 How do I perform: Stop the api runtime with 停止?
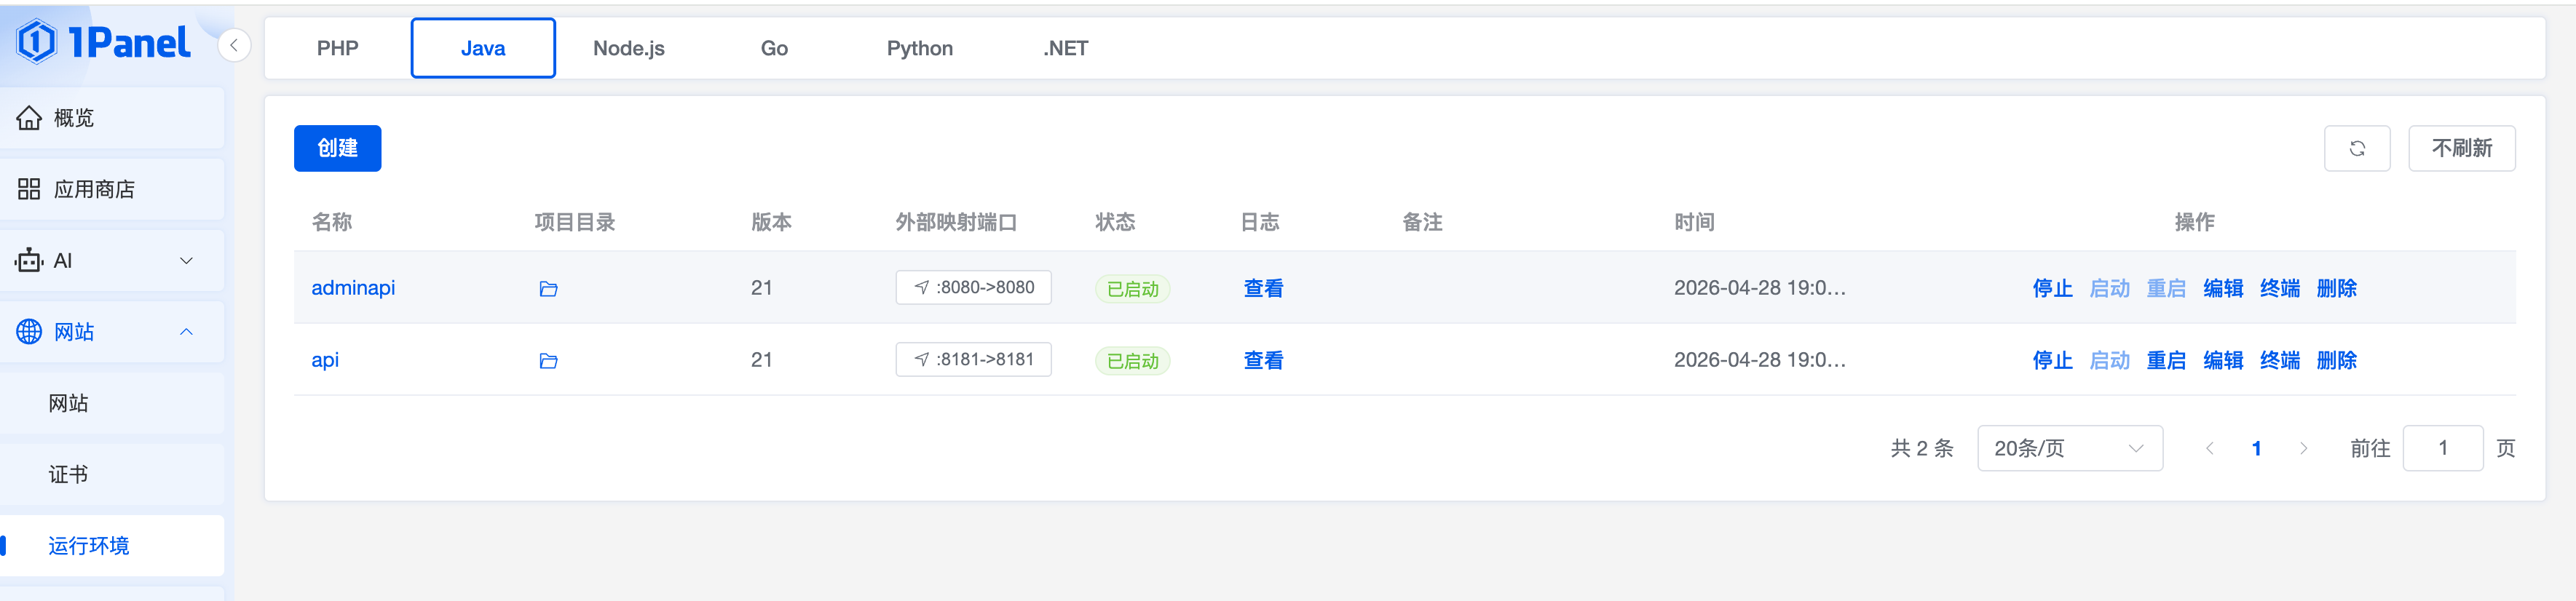click(2052, 360)
